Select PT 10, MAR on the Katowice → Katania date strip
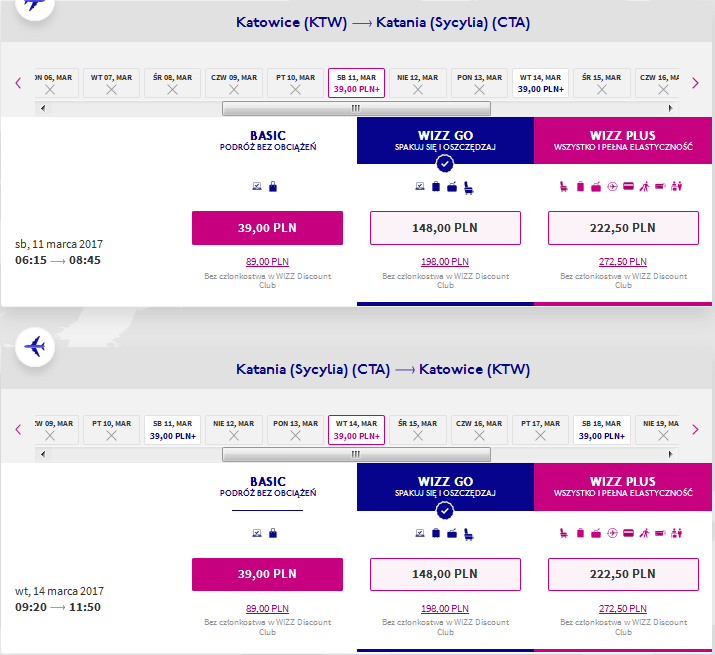The height and width of the screenshot is (655, 715). point(295,83)
